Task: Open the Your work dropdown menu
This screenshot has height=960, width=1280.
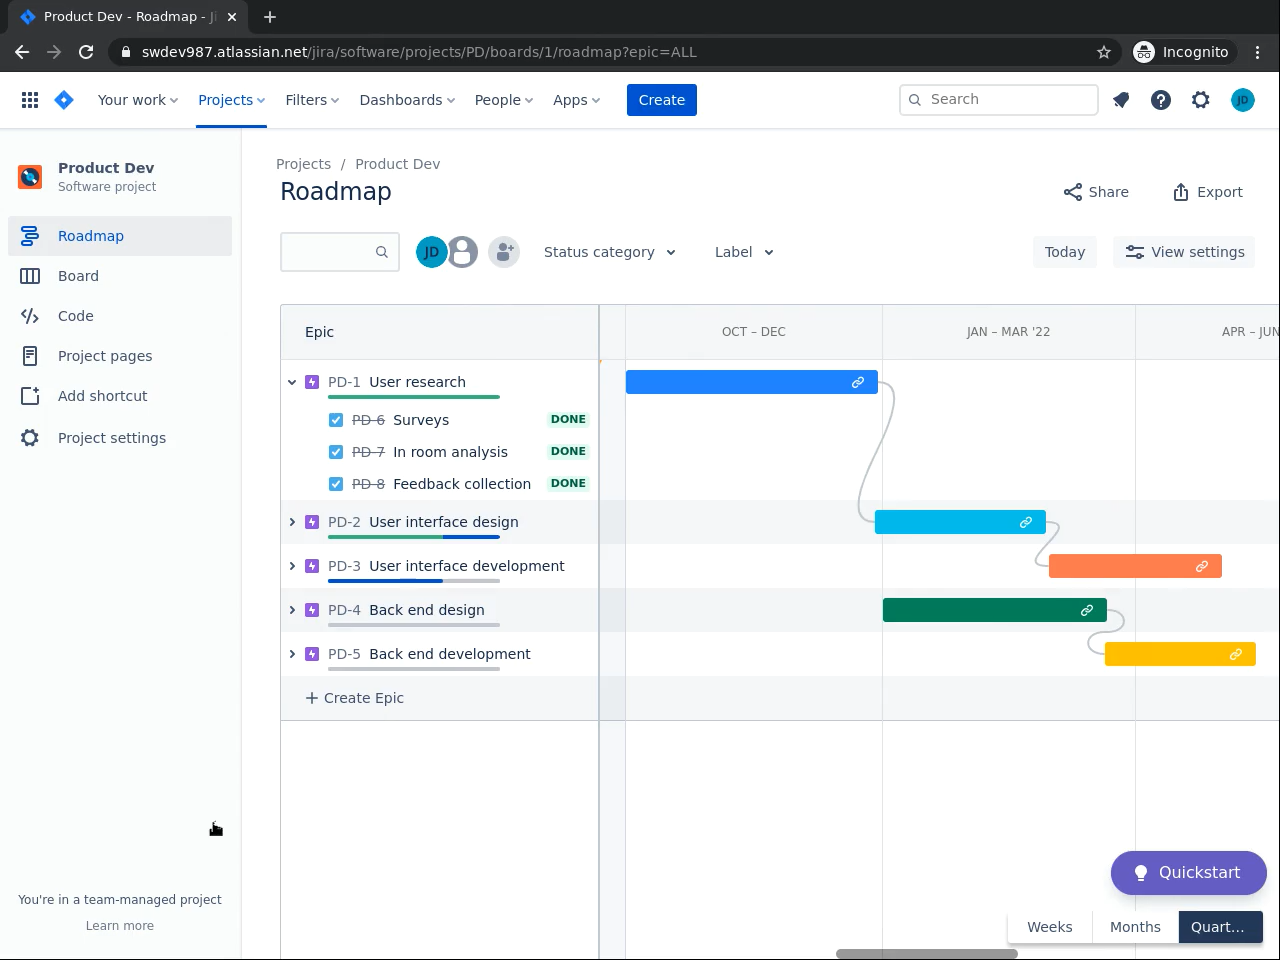Action: click(138, 100)
